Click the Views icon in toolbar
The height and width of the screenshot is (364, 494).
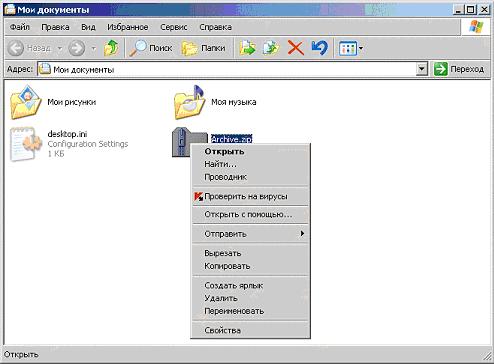coord(348,49)
